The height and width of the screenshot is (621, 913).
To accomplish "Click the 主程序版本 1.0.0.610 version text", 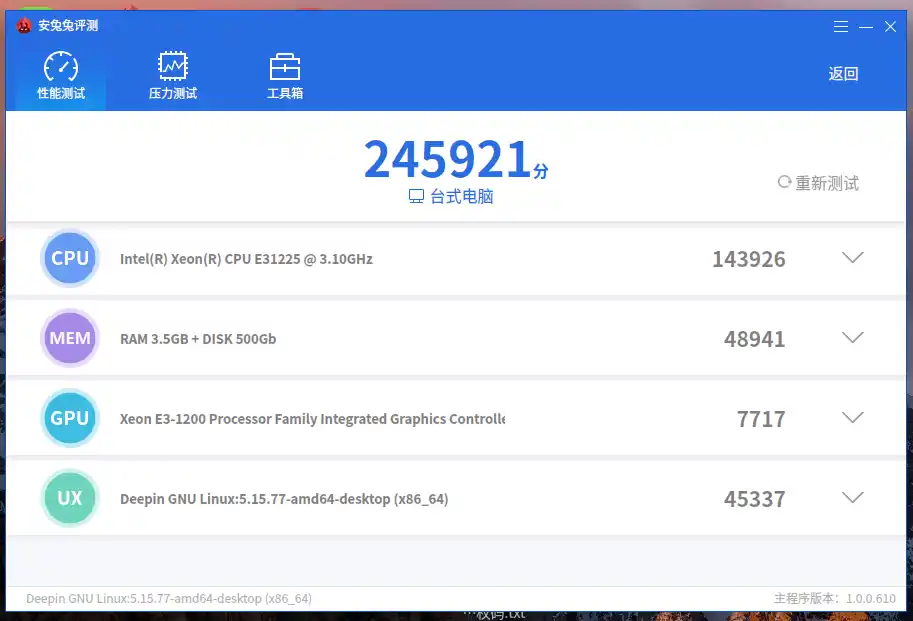I will pyautogui.click(x=834, y=598).
